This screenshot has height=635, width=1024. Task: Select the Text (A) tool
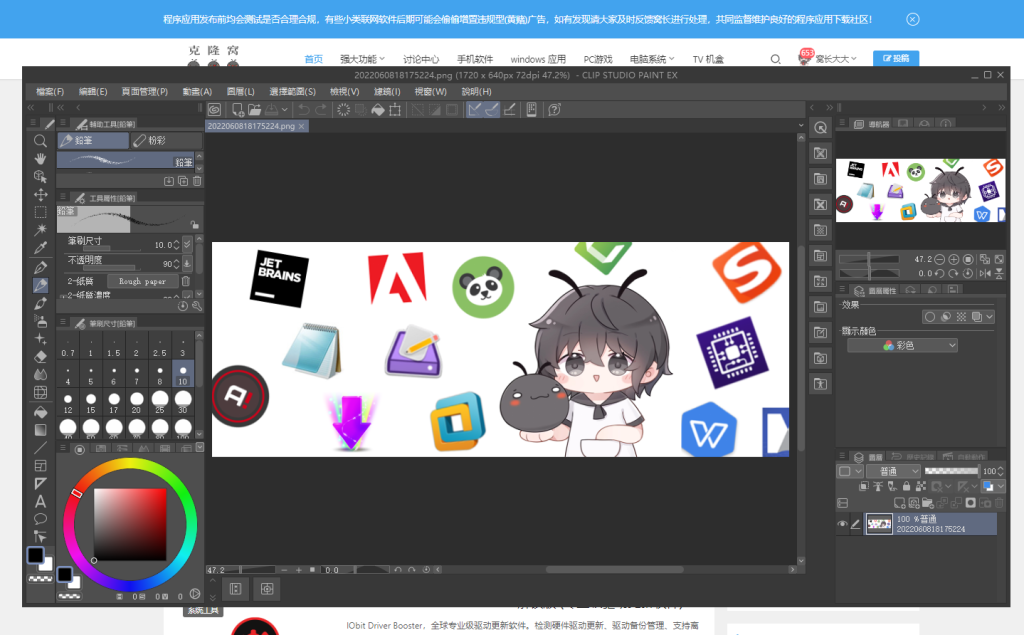[x=40, y=502]
